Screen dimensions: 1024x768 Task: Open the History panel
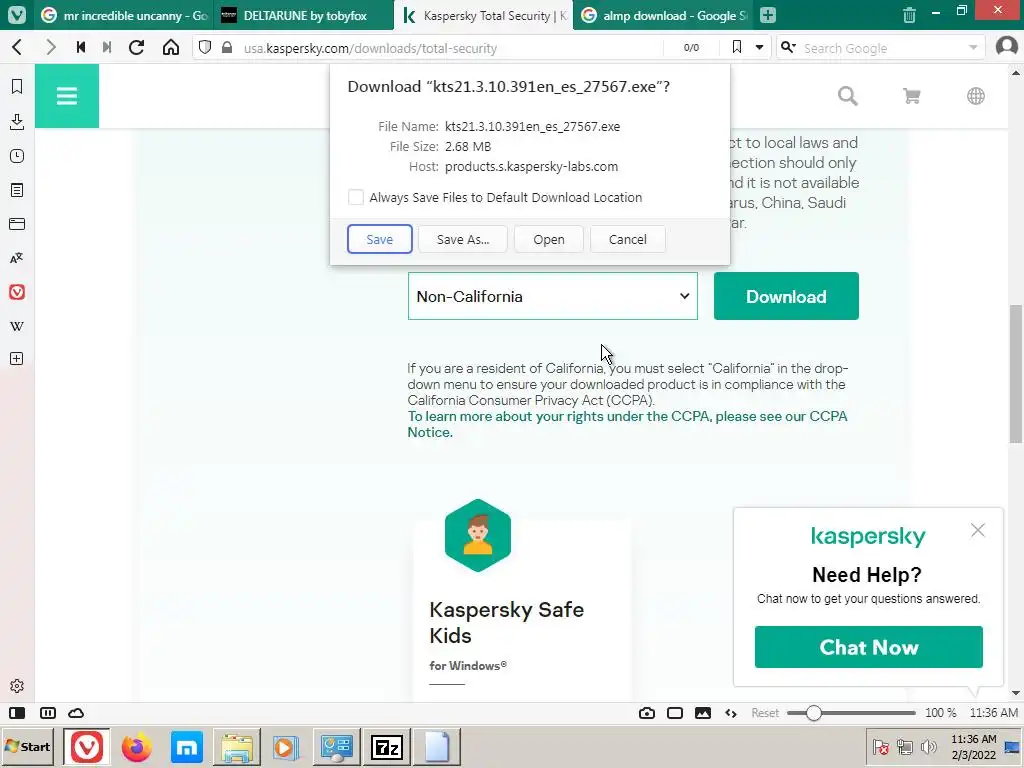17,155
